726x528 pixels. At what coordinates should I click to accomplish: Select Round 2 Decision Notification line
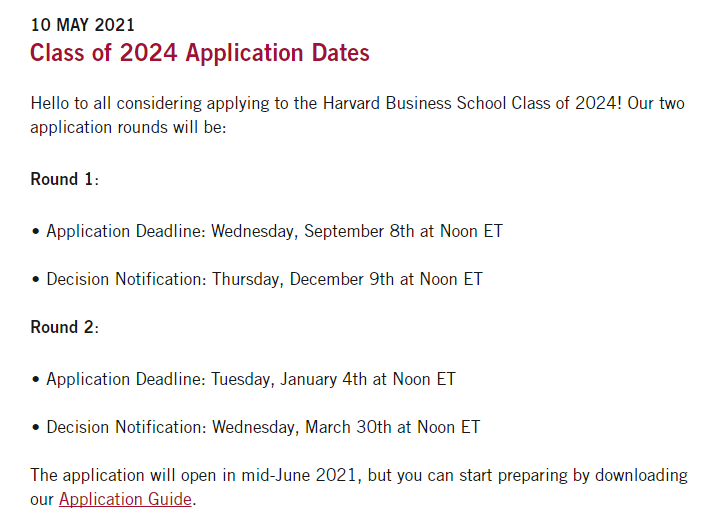[x=256, y=427]
